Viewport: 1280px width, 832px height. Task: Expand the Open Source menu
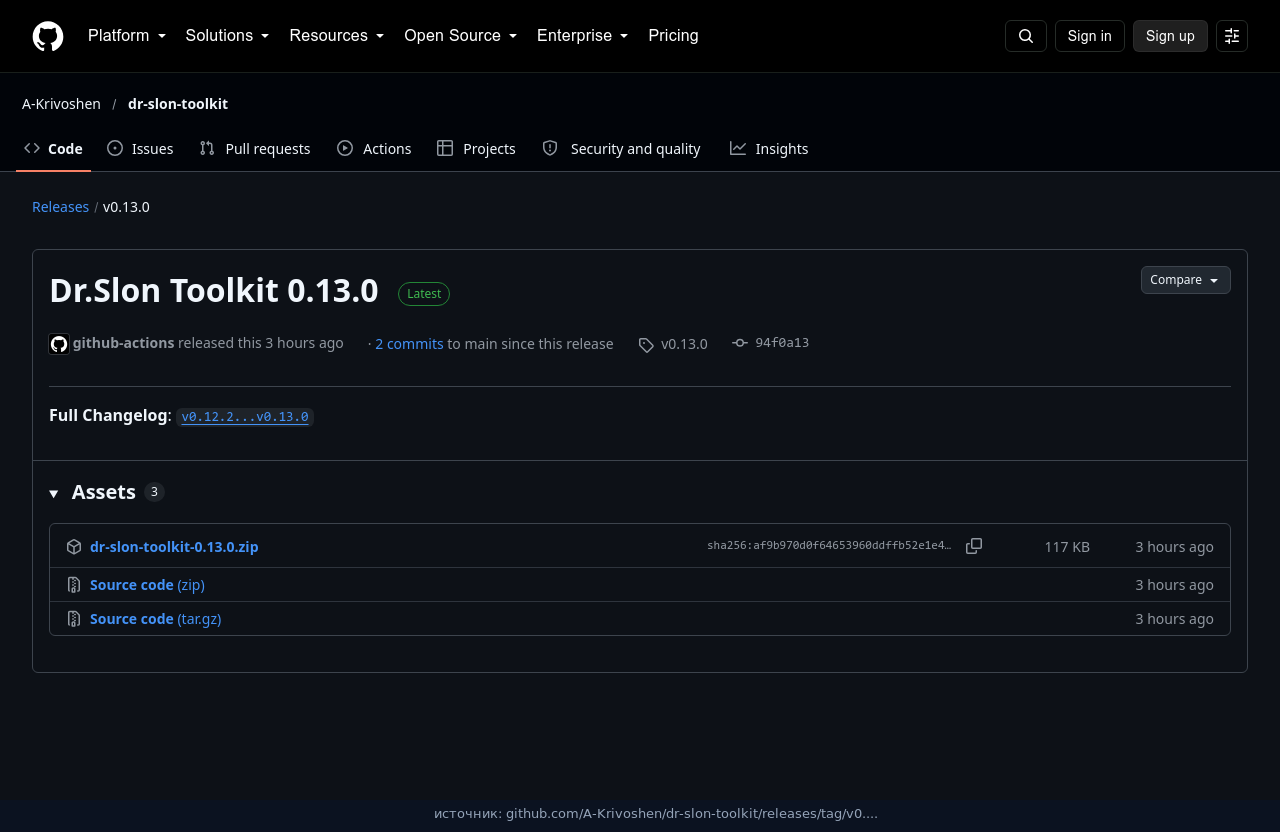(x=461, y=36)
